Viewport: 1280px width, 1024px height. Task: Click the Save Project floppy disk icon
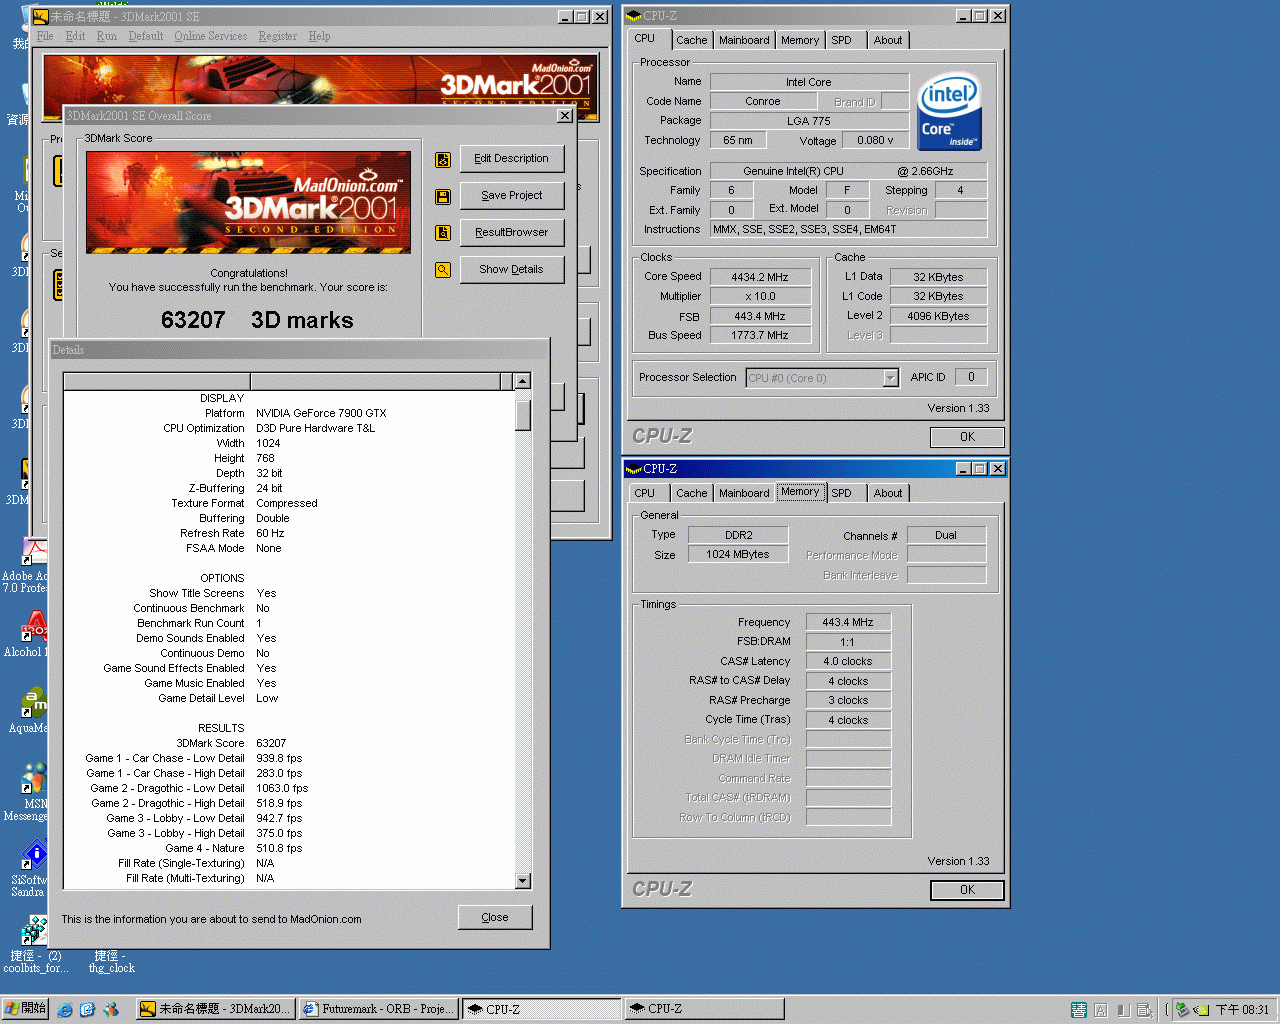tap(443, 197)
